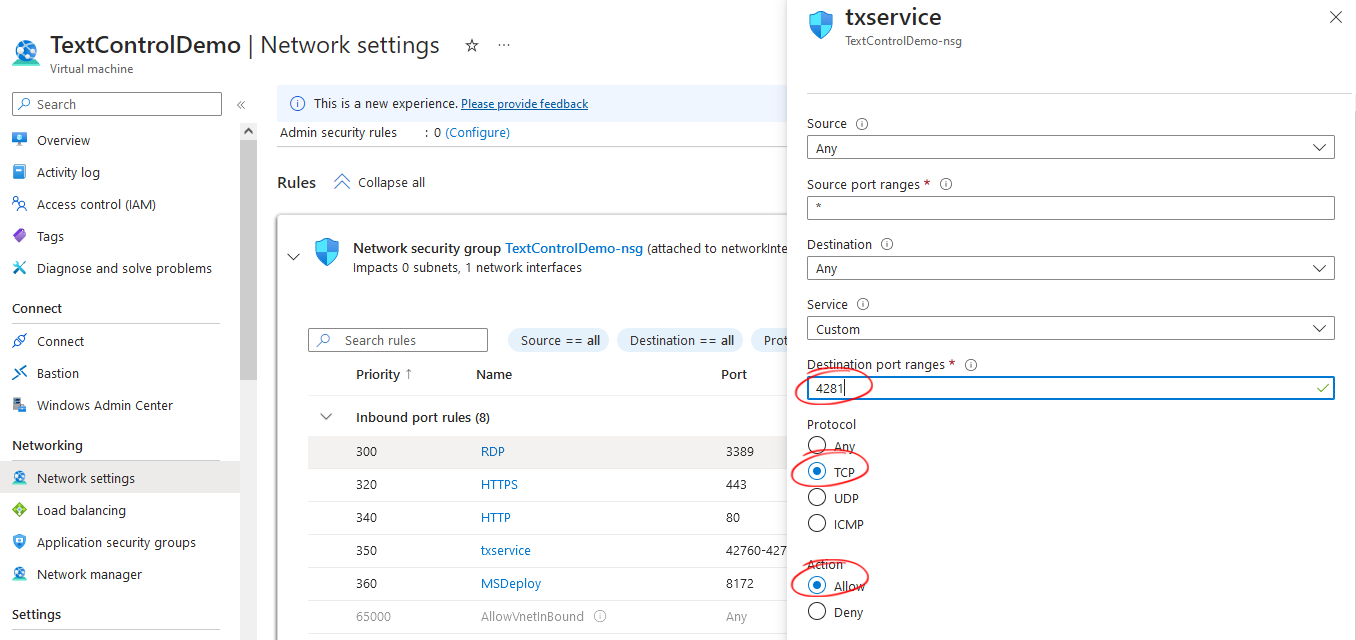Click the Windows Admin Center icon

click(20, 405)
